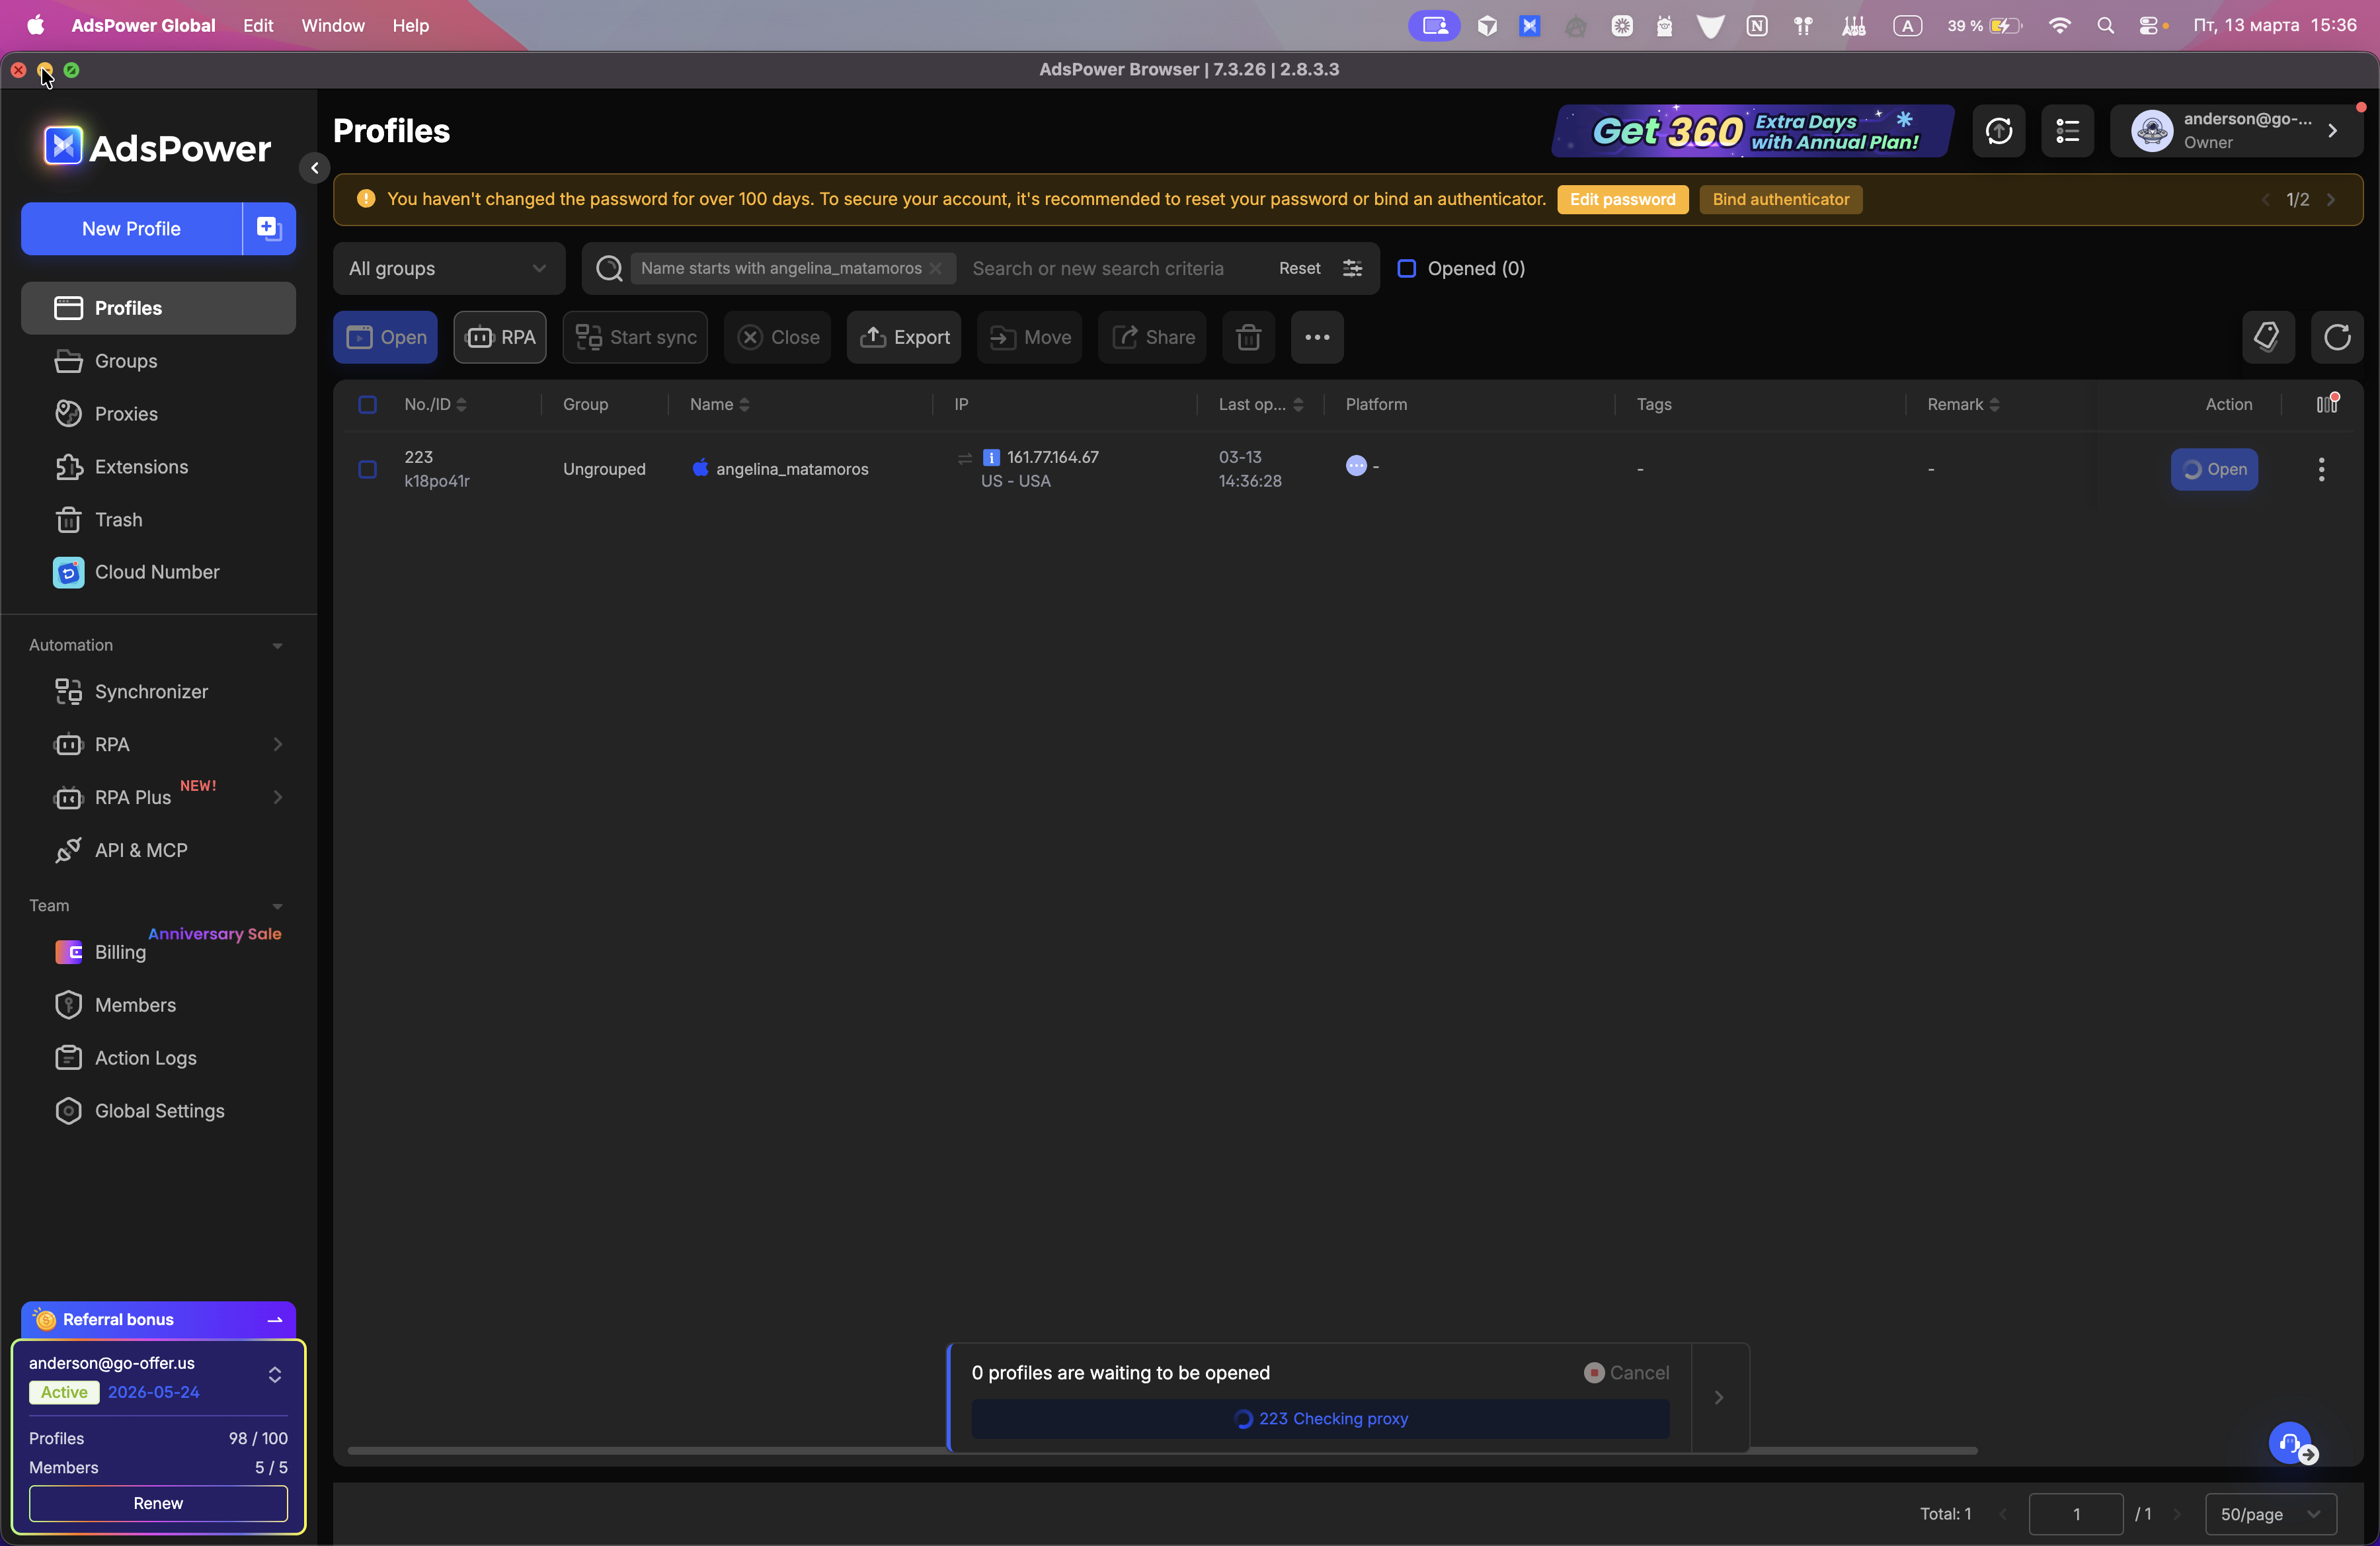
Task: Select the profile 223 row checkbox
Action: coord(367,469)
